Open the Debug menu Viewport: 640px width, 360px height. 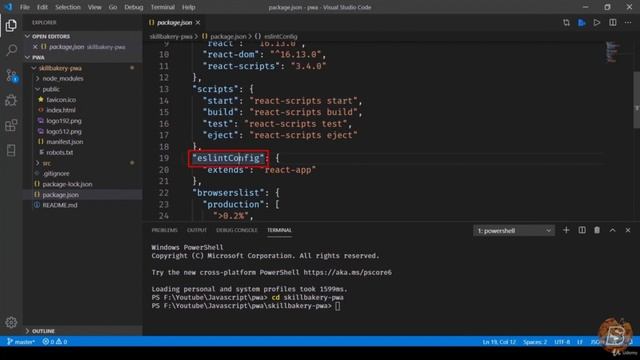coord(133,7)
